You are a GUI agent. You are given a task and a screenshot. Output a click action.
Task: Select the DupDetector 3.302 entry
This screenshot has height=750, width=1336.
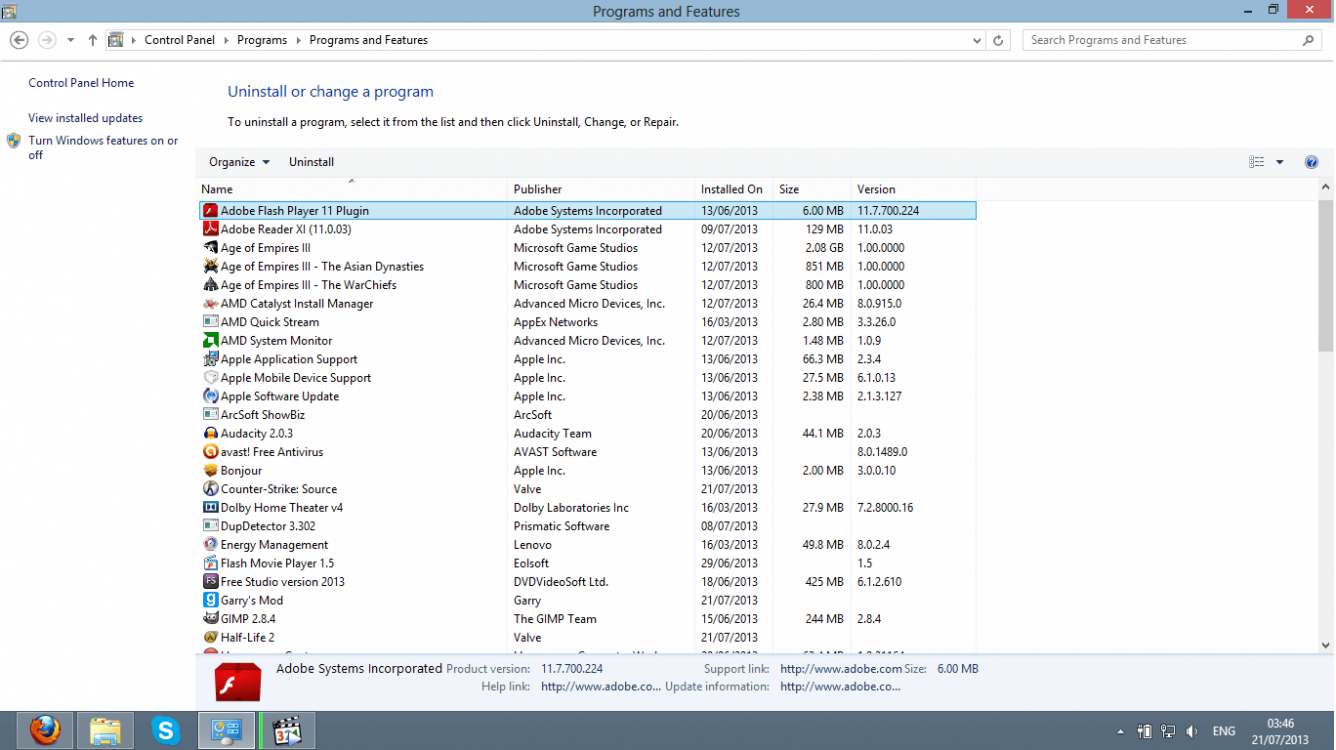587,526
